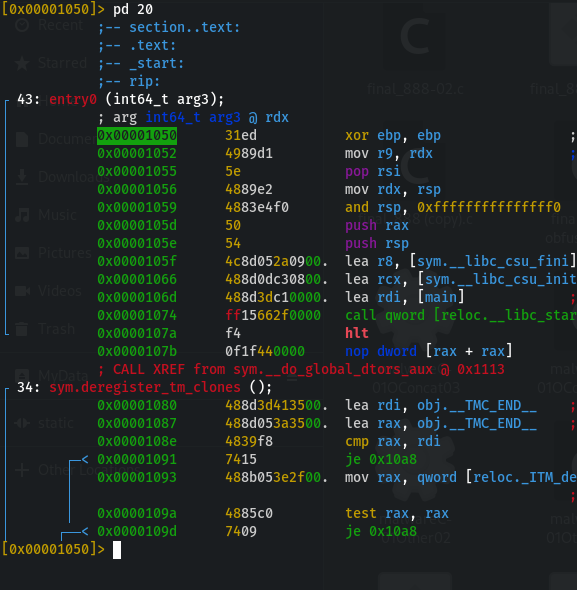Click the Music note icon
Viewport: 577px width, 590px height.
(22, 215)
